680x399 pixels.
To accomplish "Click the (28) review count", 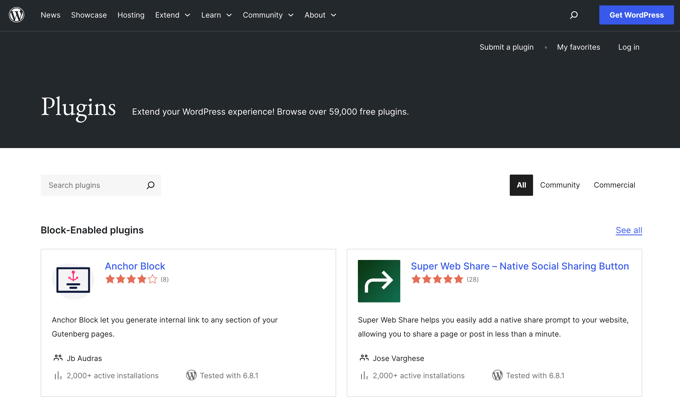I will coord(473,280).
